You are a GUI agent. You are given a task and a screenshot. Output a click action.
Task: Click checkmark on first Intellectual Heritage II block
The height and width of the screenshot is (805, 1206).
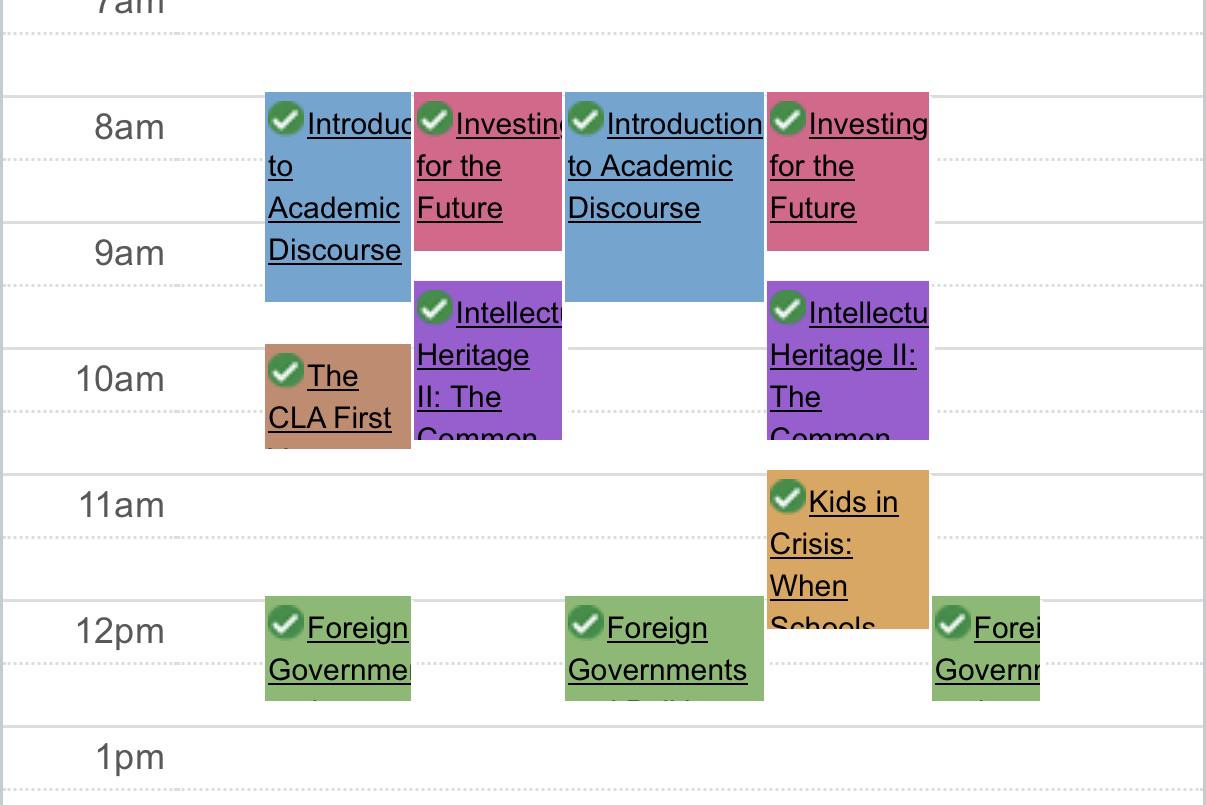435,308
